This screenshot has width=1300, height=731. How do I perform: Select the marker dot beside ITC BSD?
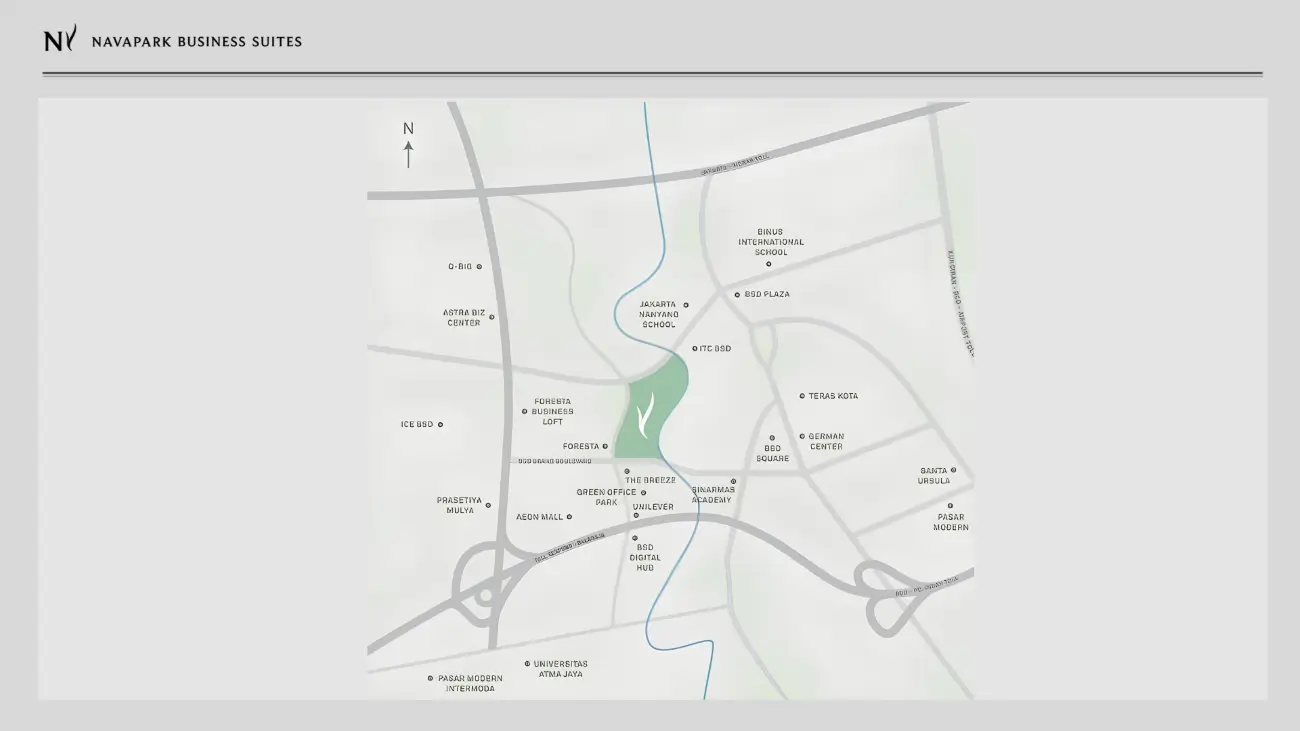point(695,349)
